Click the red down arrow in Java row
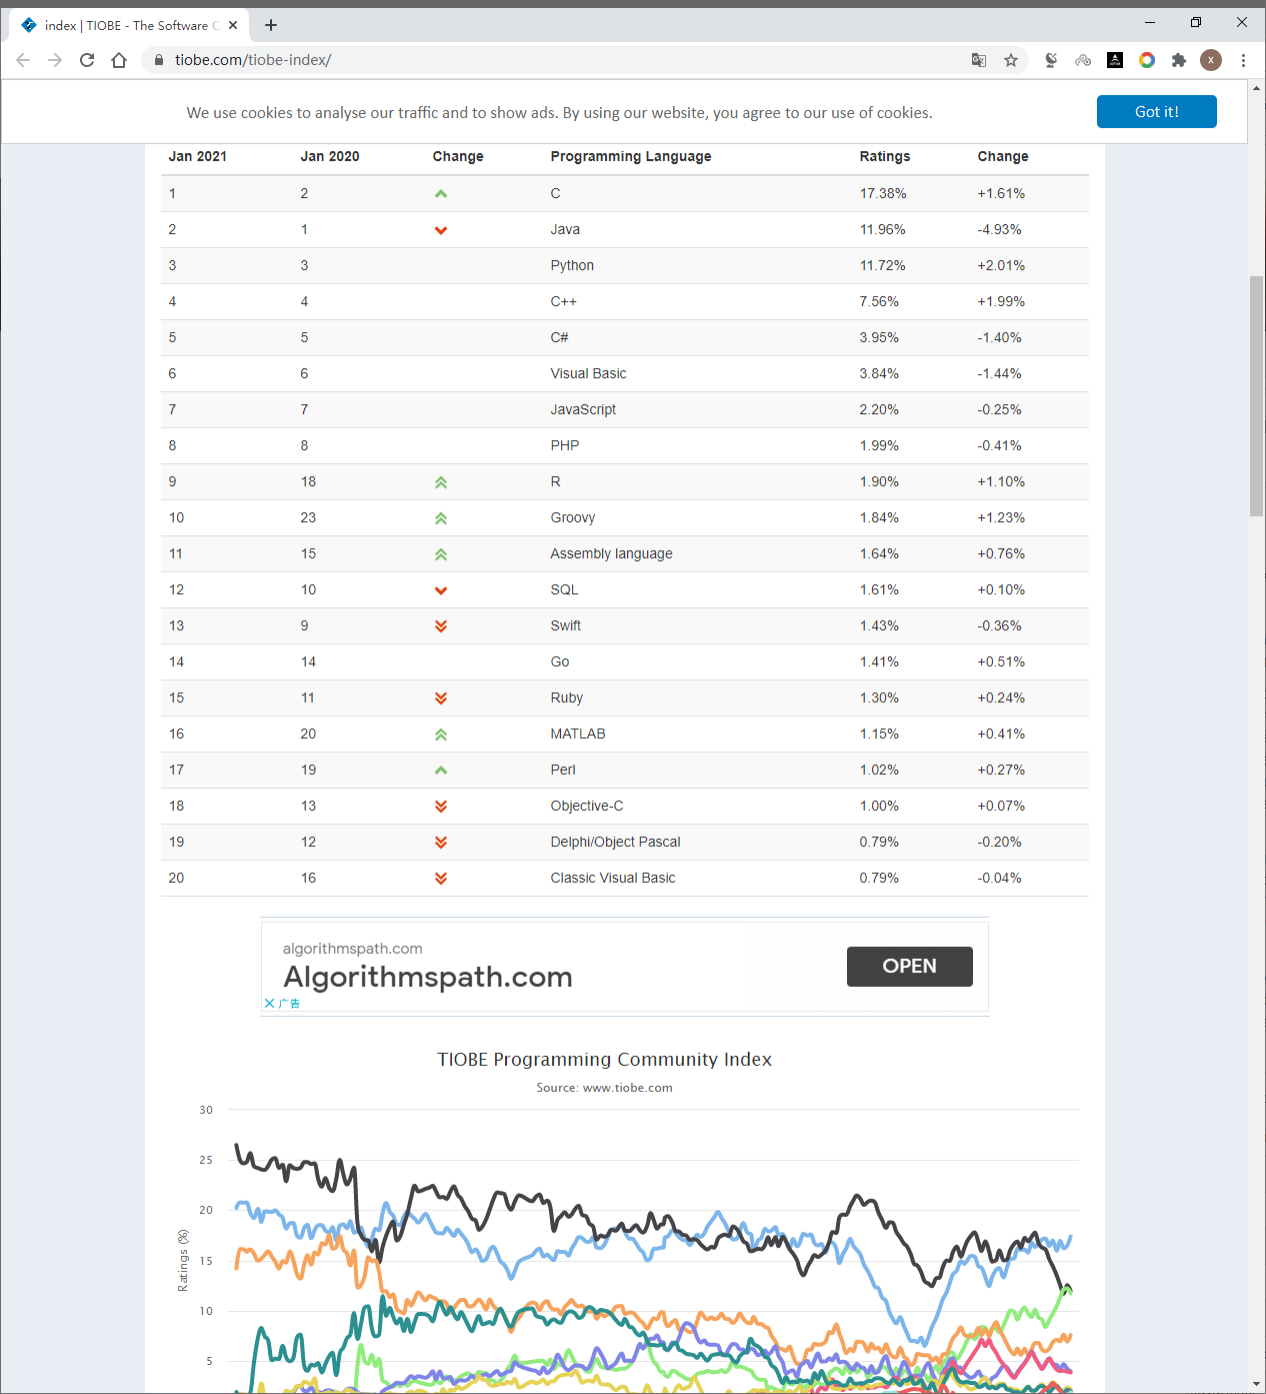Image resolution: width=1266 pixels, height=1394 pixels. [x=441, y=230]
